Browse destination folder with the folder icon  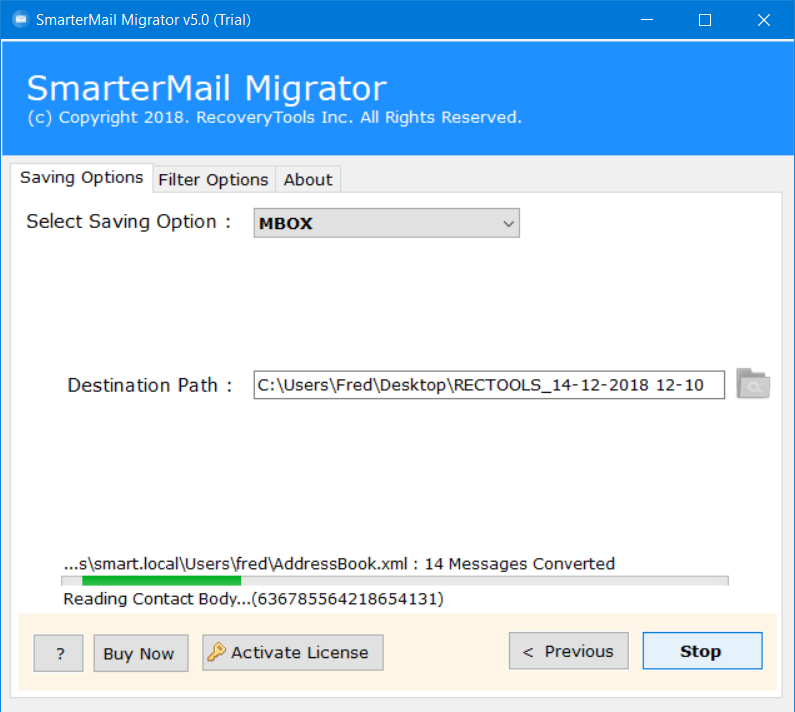pyautogui.click(x=753, y=384)
